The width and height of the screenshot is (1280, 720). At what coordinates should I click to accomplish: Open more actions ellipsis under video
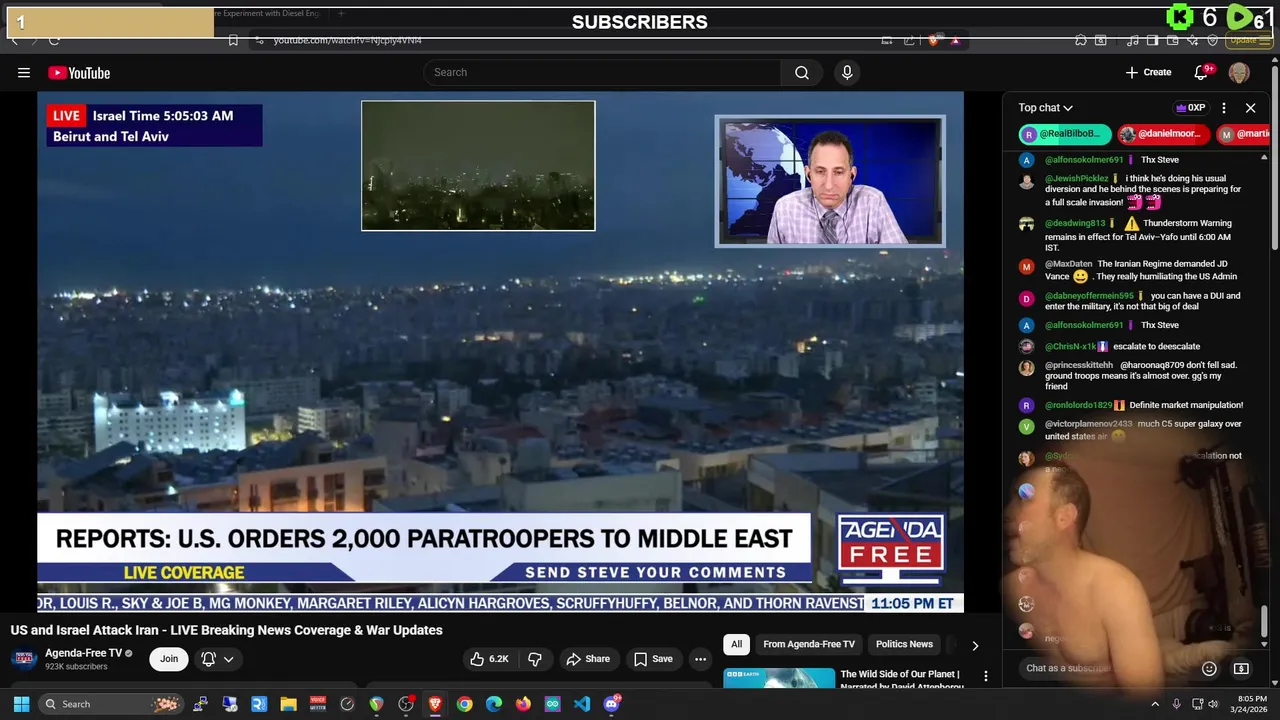(700, 659)
